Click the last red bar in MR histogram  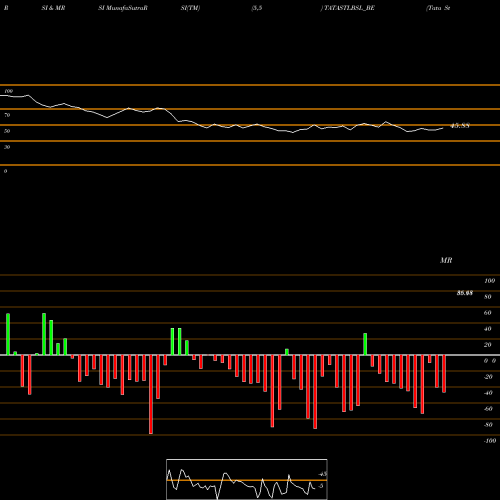click(x=444, y=374)
